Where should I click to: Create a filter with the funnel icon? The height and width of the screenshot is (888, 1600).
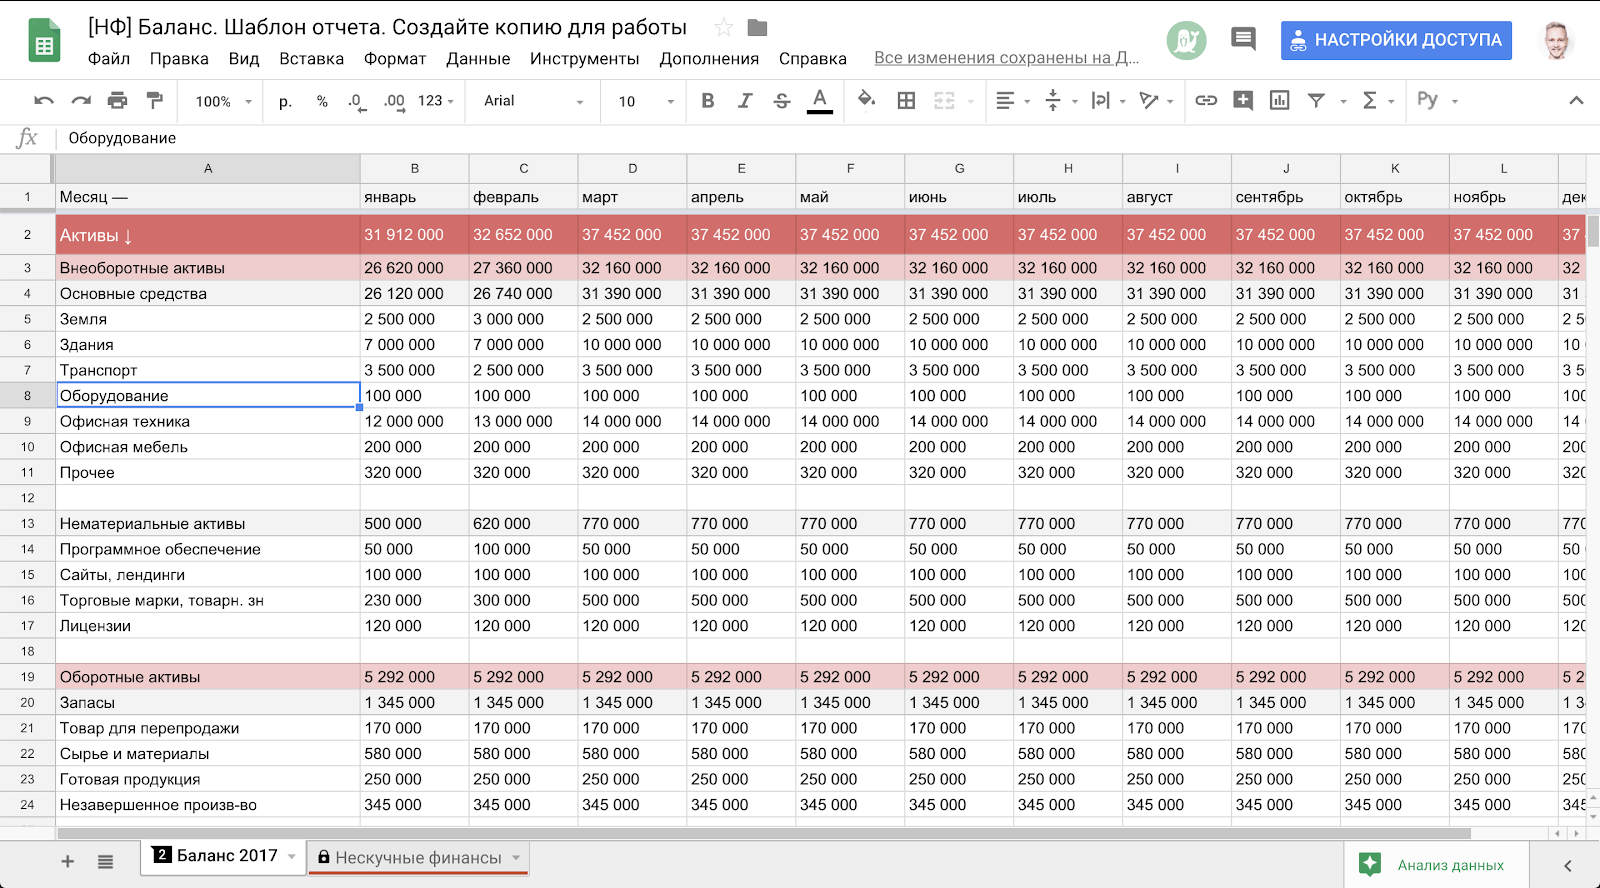[x=1317, y=101]
